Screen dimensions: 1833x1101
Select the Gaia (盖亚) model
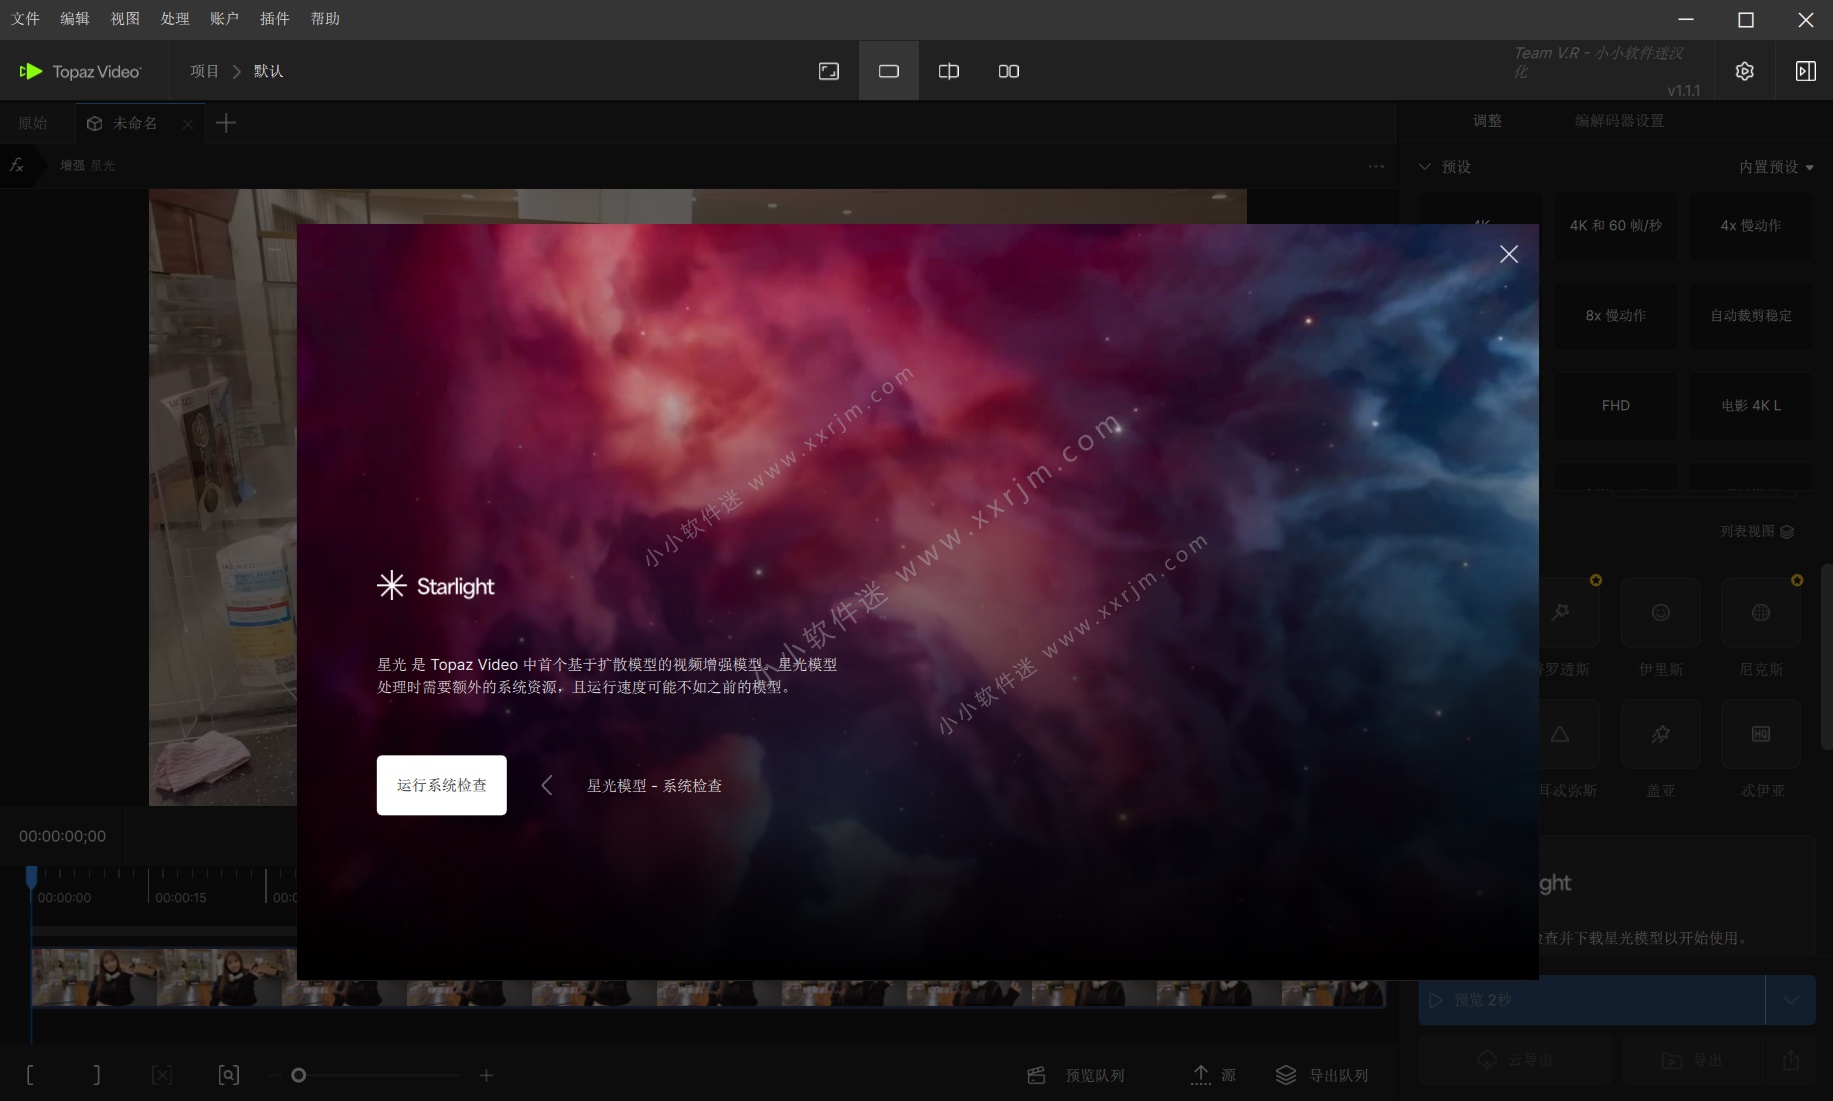(1660, 733)
